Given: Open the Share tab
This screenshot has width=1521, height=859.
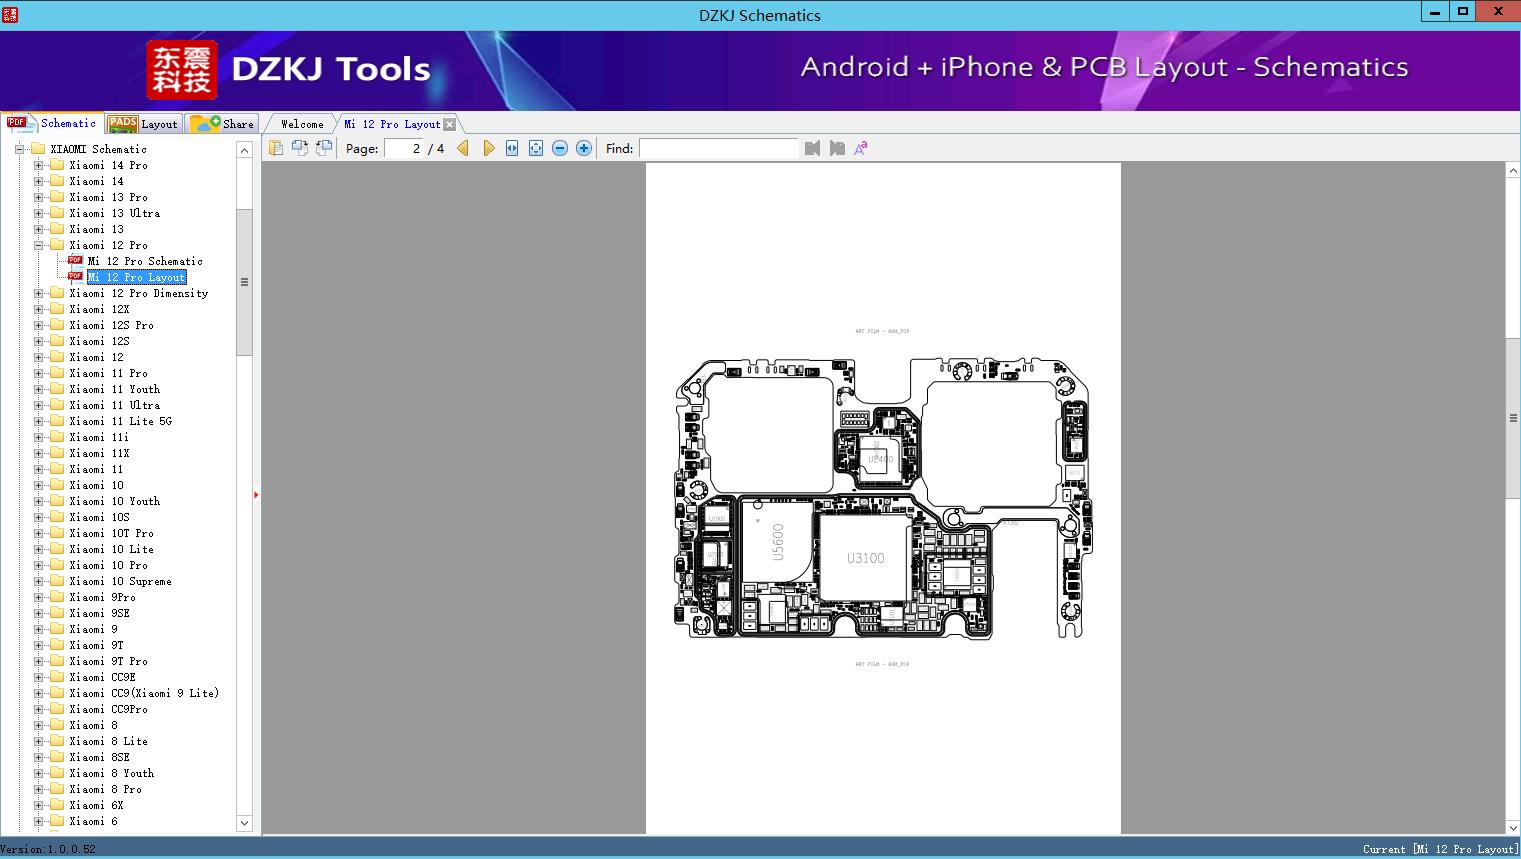Looking at the screenshot, I should click(x=222, y=124).
